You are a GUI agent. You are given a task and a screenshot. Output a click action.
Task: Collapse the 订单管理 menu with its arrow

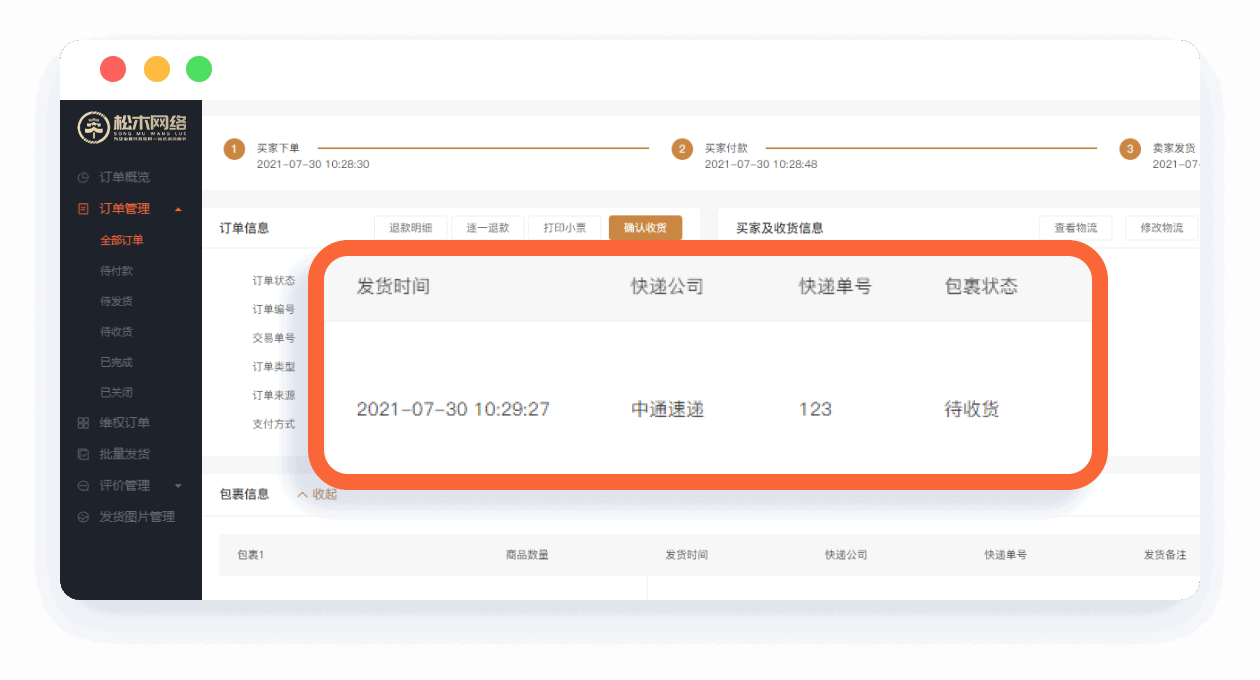178,209
